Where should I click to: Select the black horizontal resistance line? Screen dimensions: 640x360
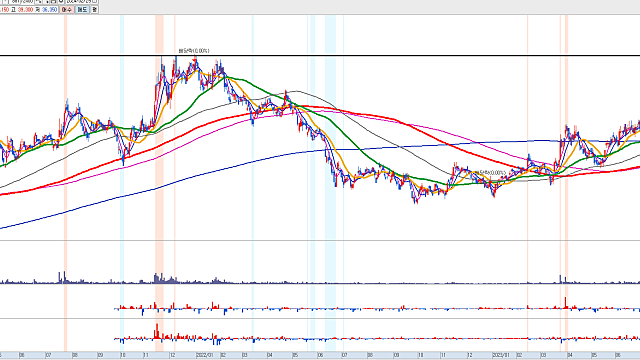point(320,55)
